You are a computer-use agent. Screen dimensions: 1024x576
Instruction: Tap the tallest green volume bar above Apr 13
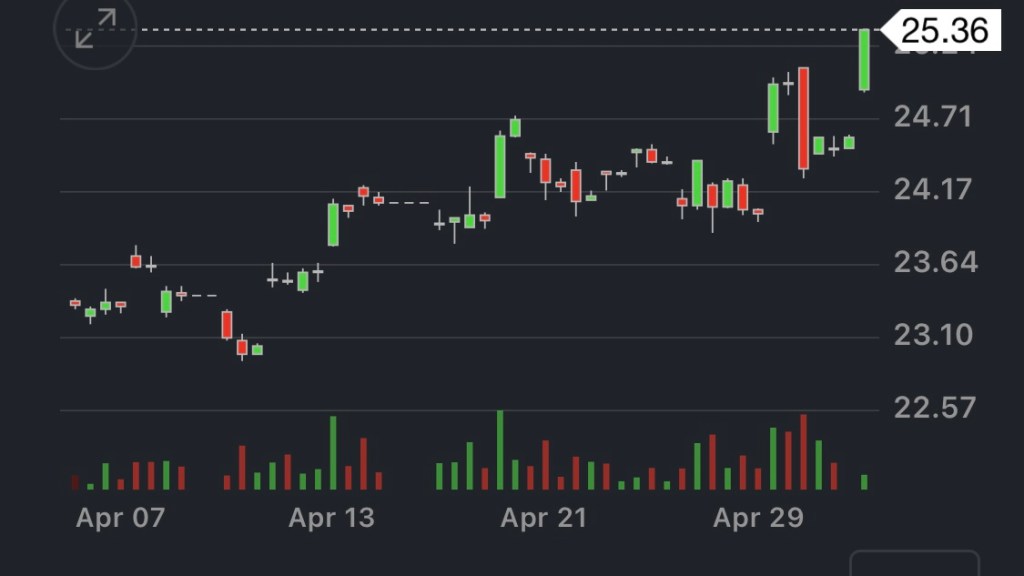333,452
